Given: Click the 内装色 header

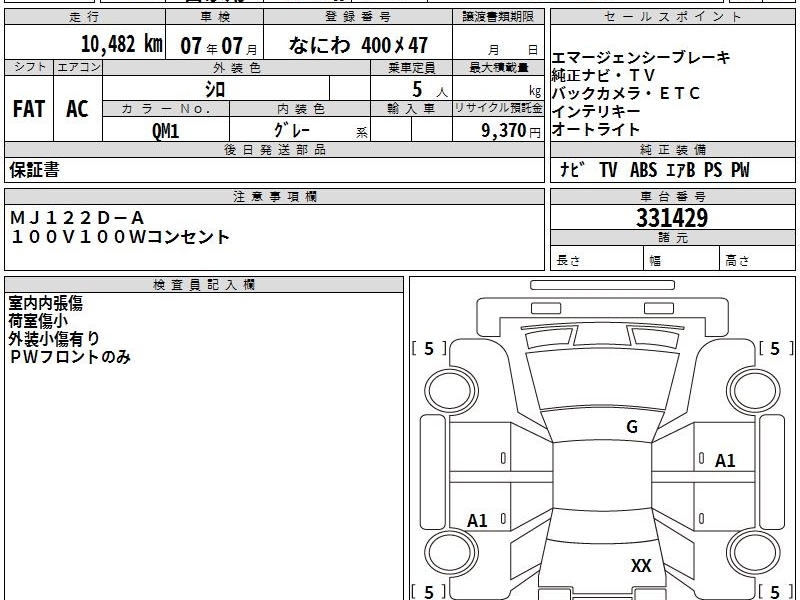Looking at the screenshot, I should (x=301, y=109).
